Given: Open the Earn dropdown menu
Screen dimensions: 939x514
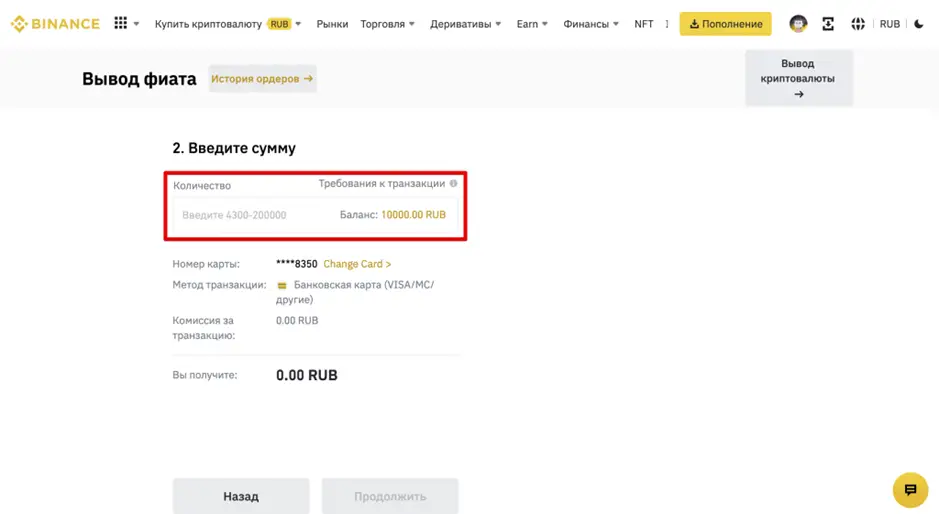Looking at the screenshot, I should coord(532,24).
